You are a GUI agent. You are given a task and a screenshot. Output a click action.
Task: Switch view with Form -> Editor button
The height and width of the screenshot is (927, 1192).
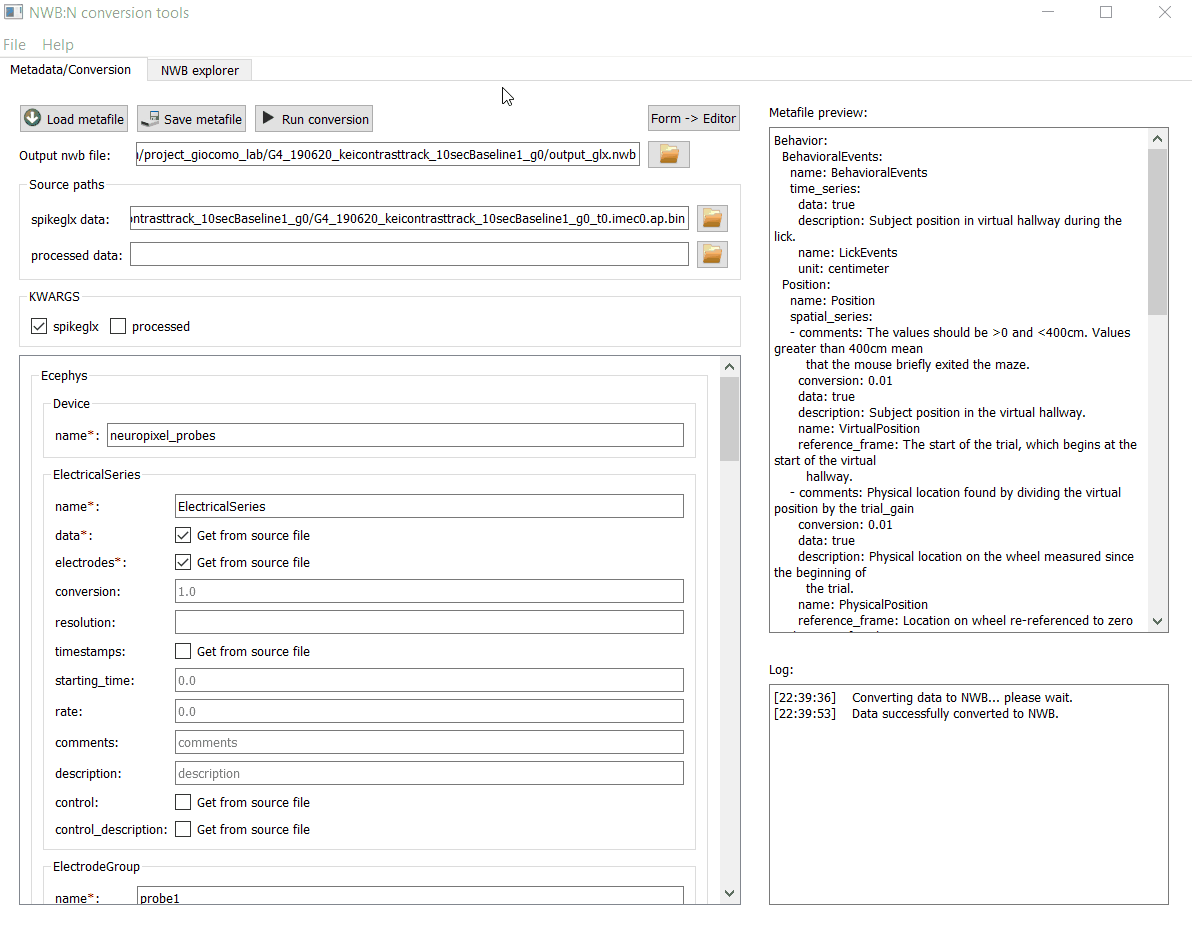[693, 119]
